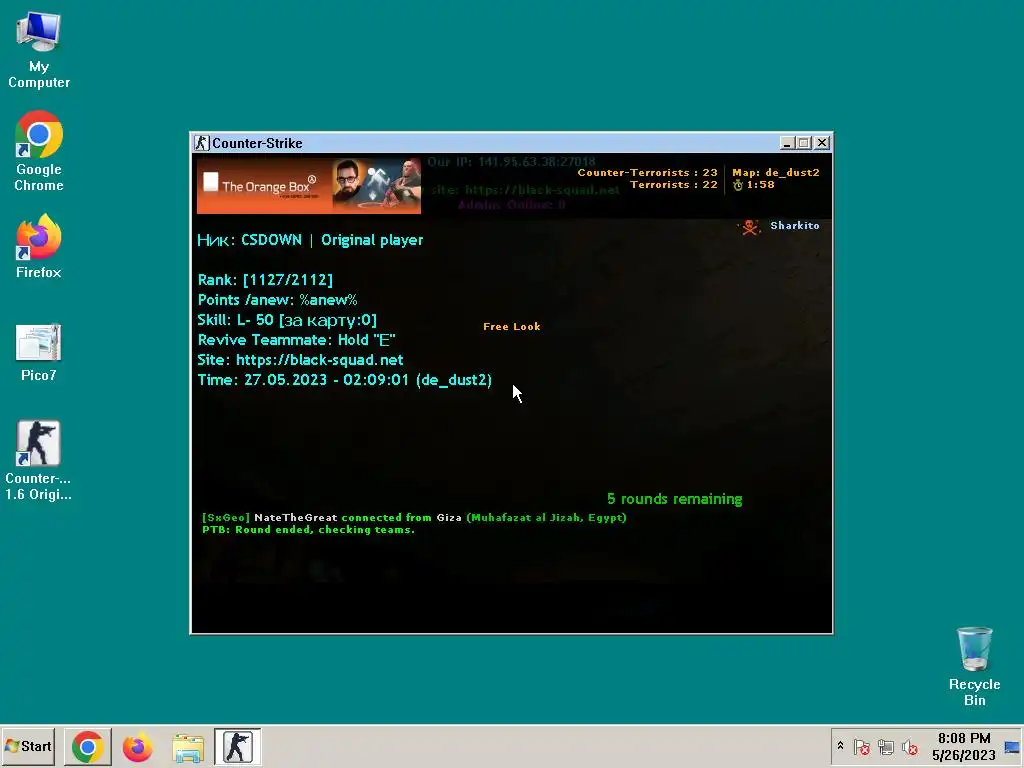1024x768 pixels.
Task: Select the Pico7 archive icon on desktop
Action: 39,353
